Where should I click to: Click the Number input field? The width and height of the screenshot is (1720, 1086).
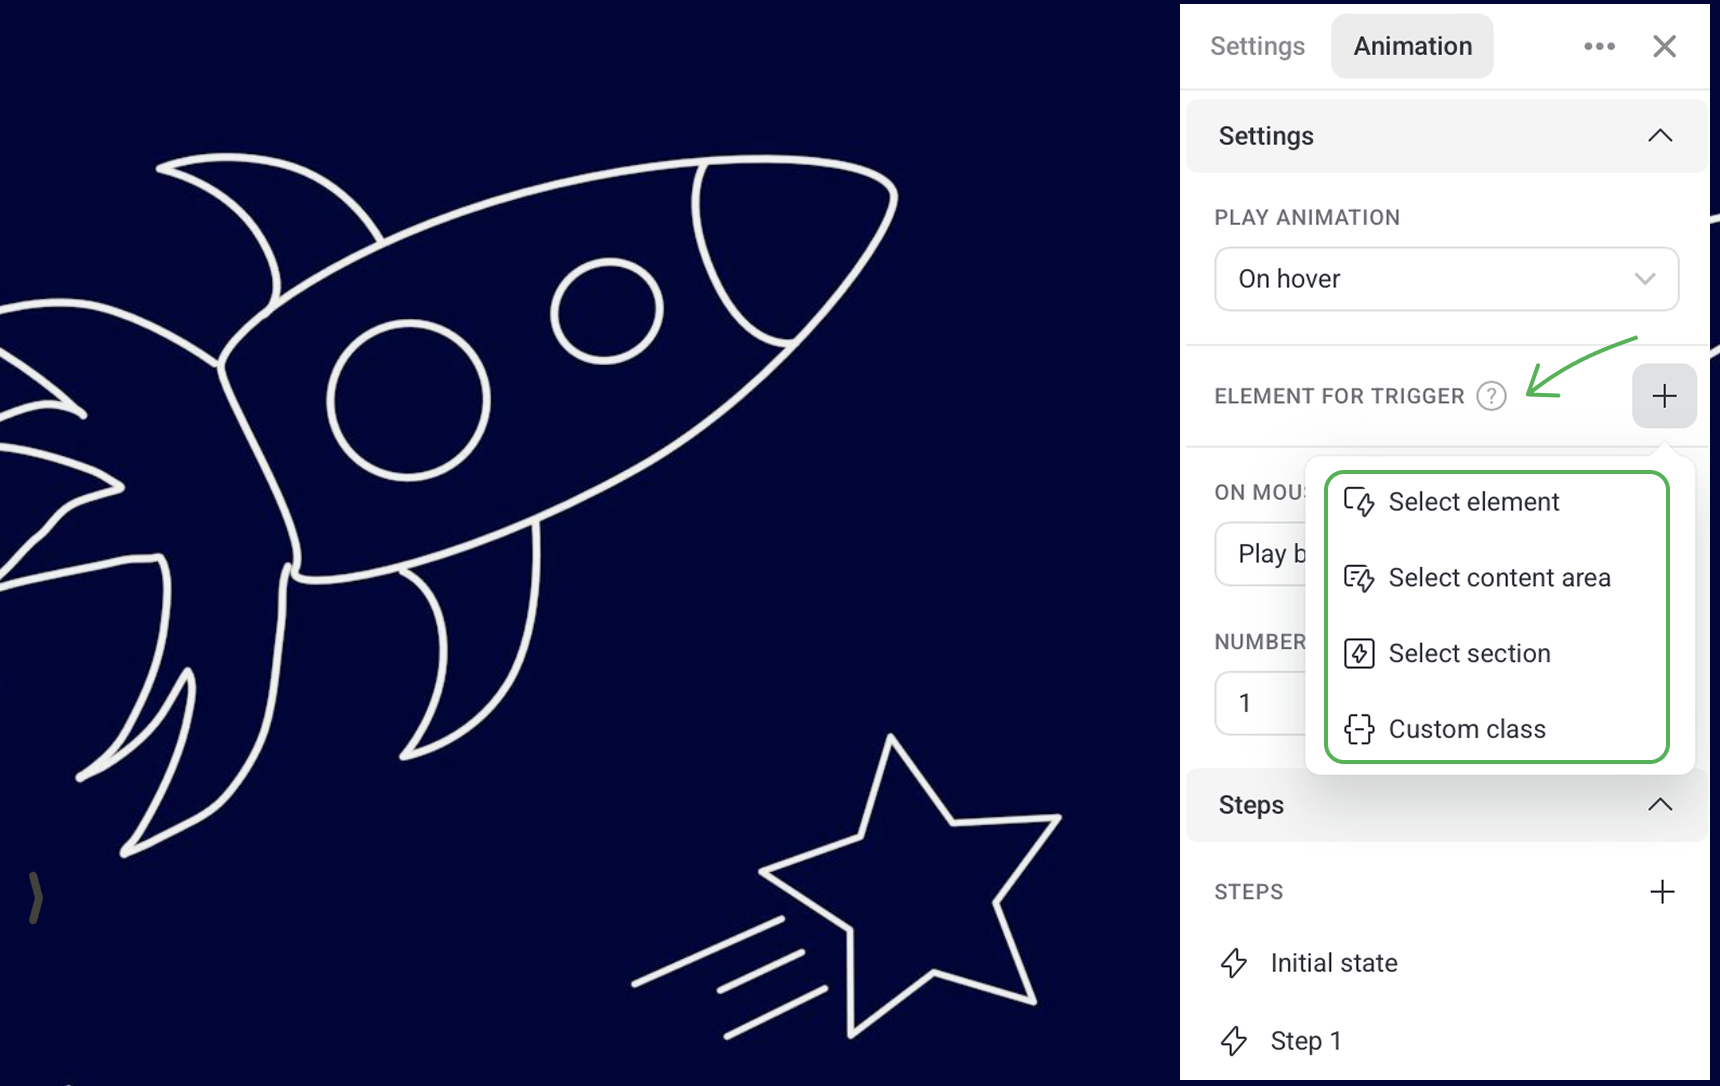[x=1262, y=703]
